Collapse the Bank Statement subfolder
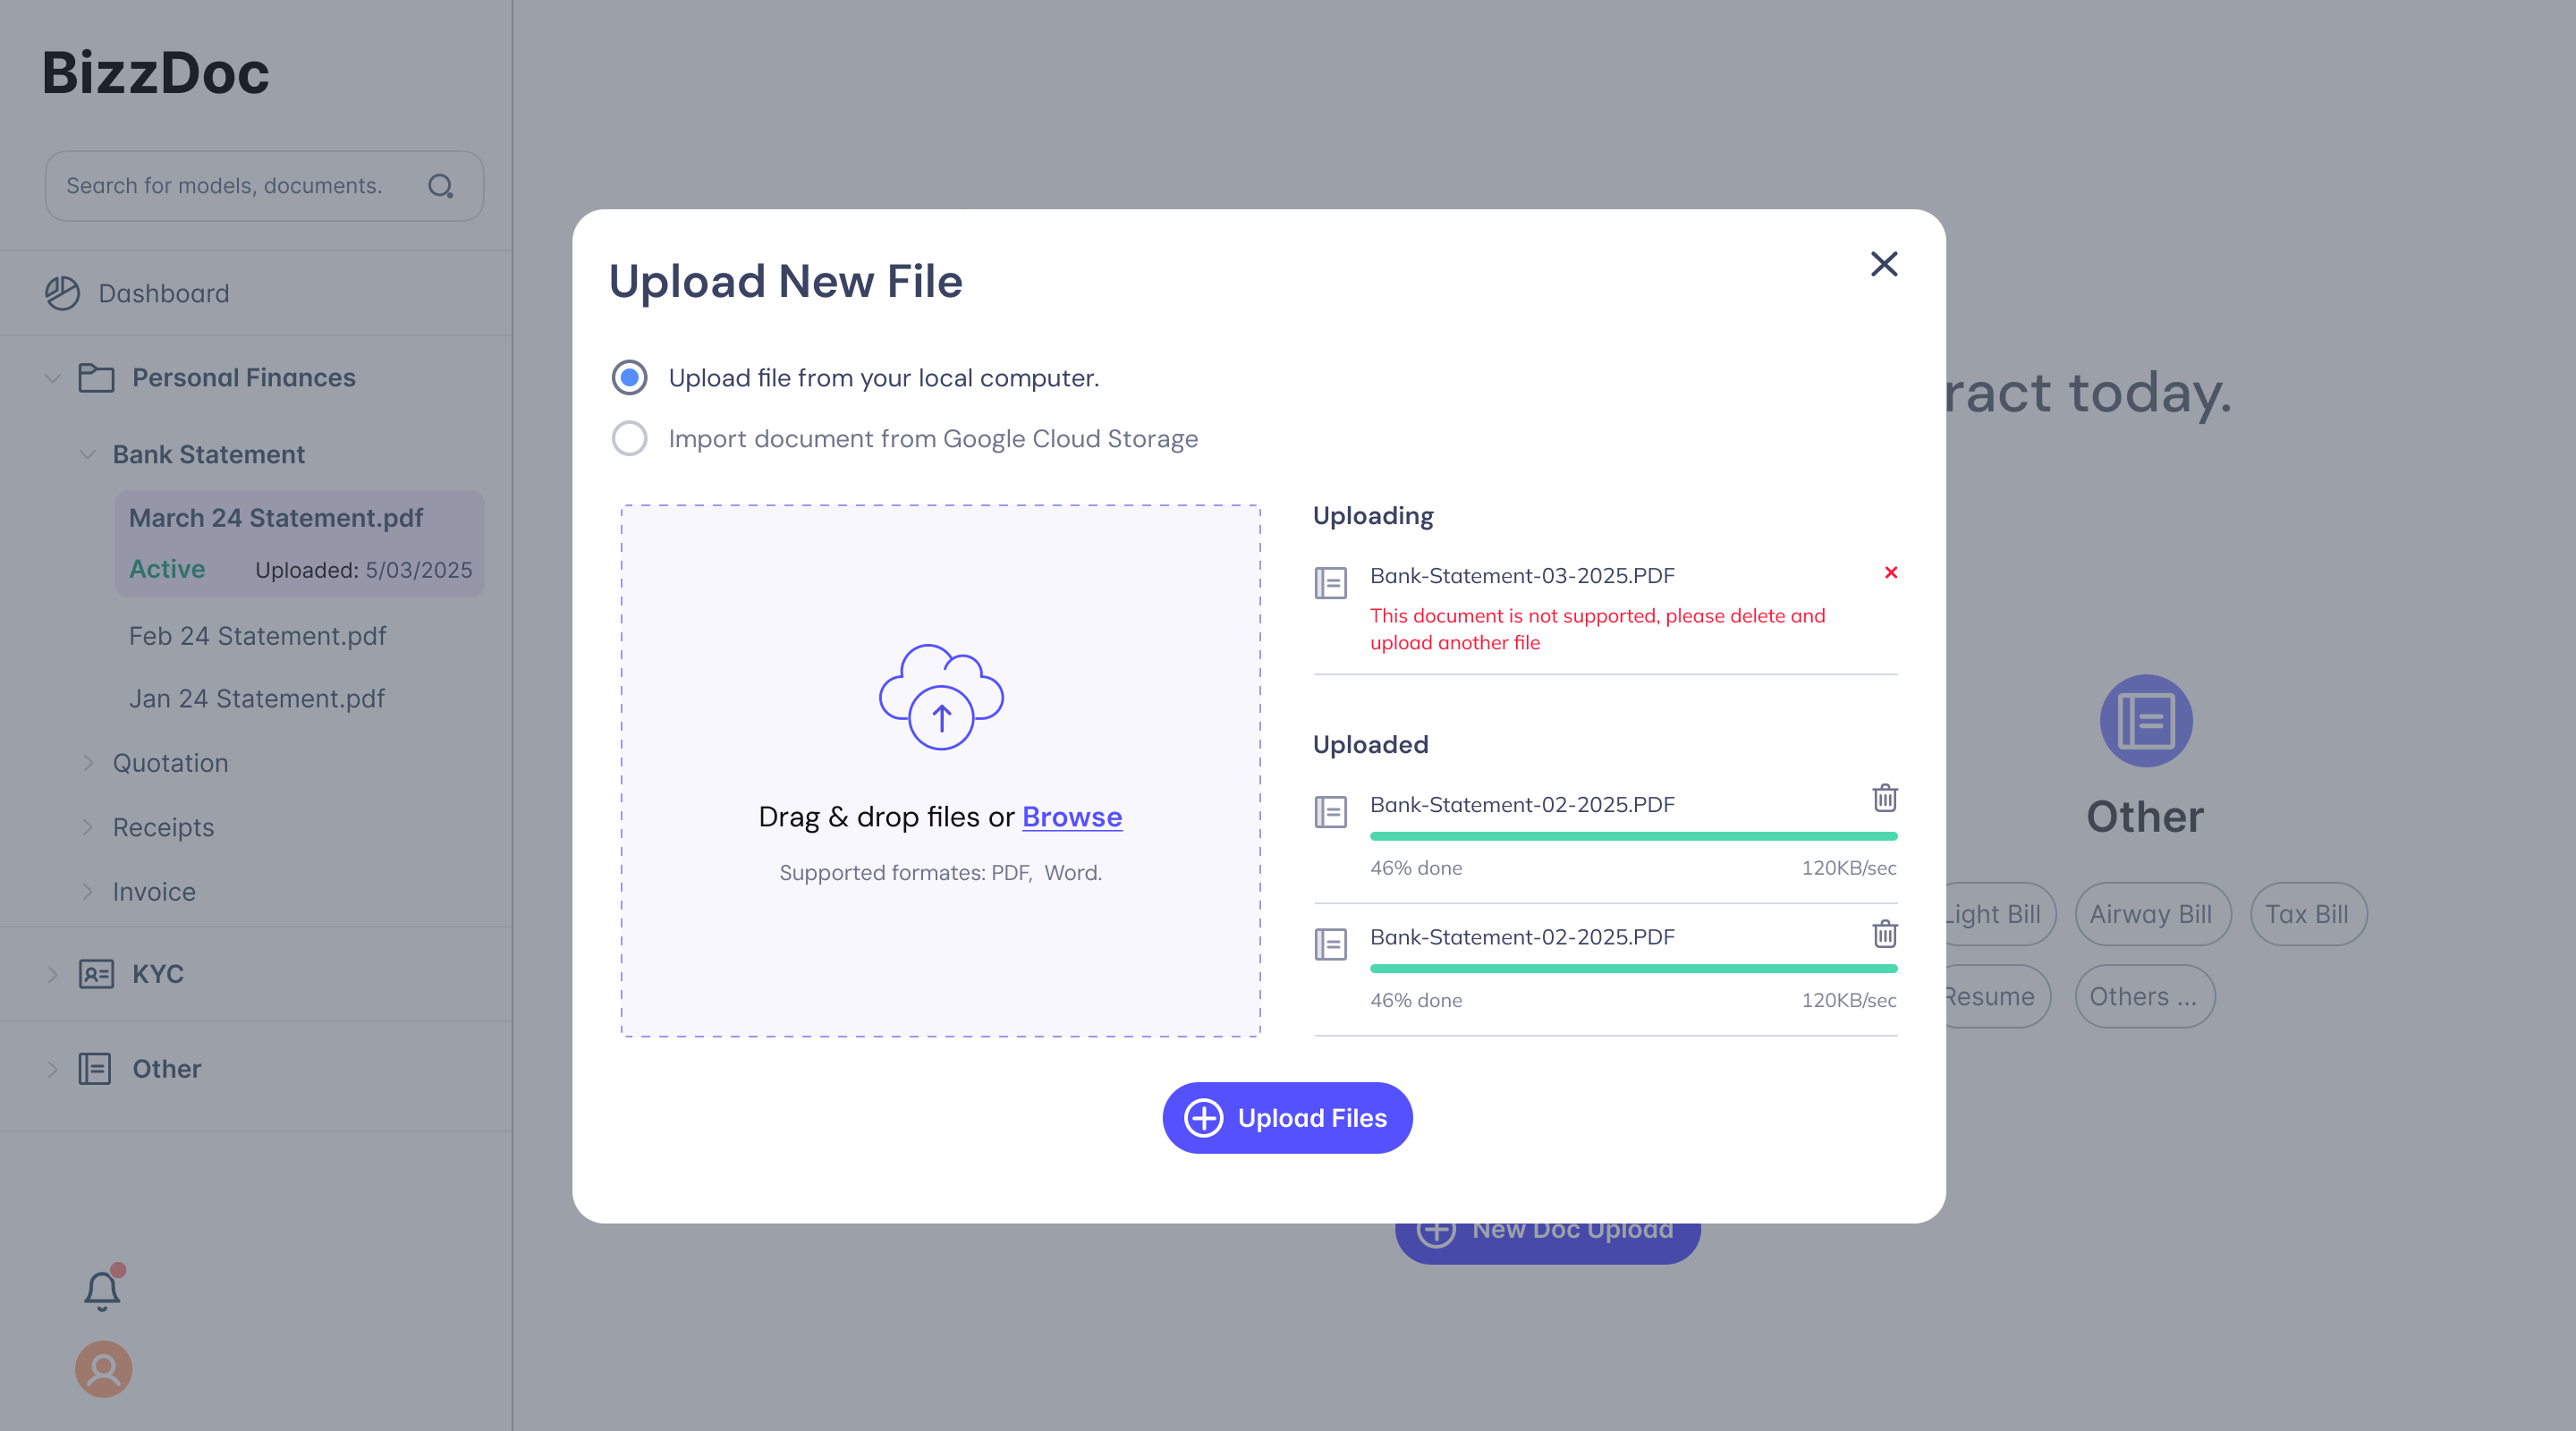 pos(88,455)
